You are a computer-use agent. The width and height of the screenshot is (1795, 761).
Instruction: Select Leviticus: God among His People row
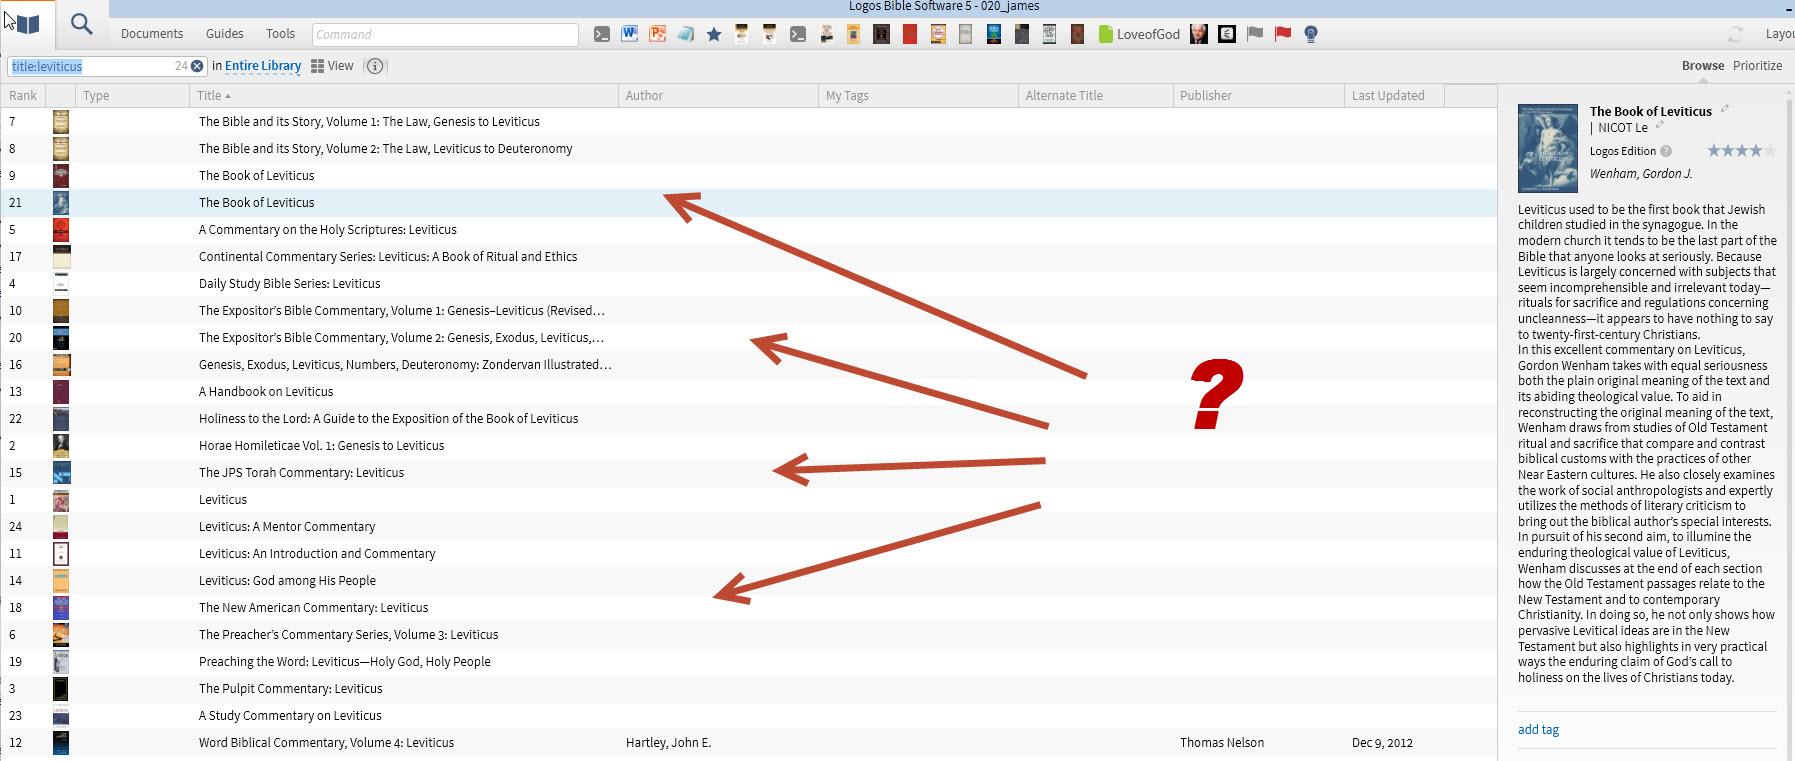point(748,581)
